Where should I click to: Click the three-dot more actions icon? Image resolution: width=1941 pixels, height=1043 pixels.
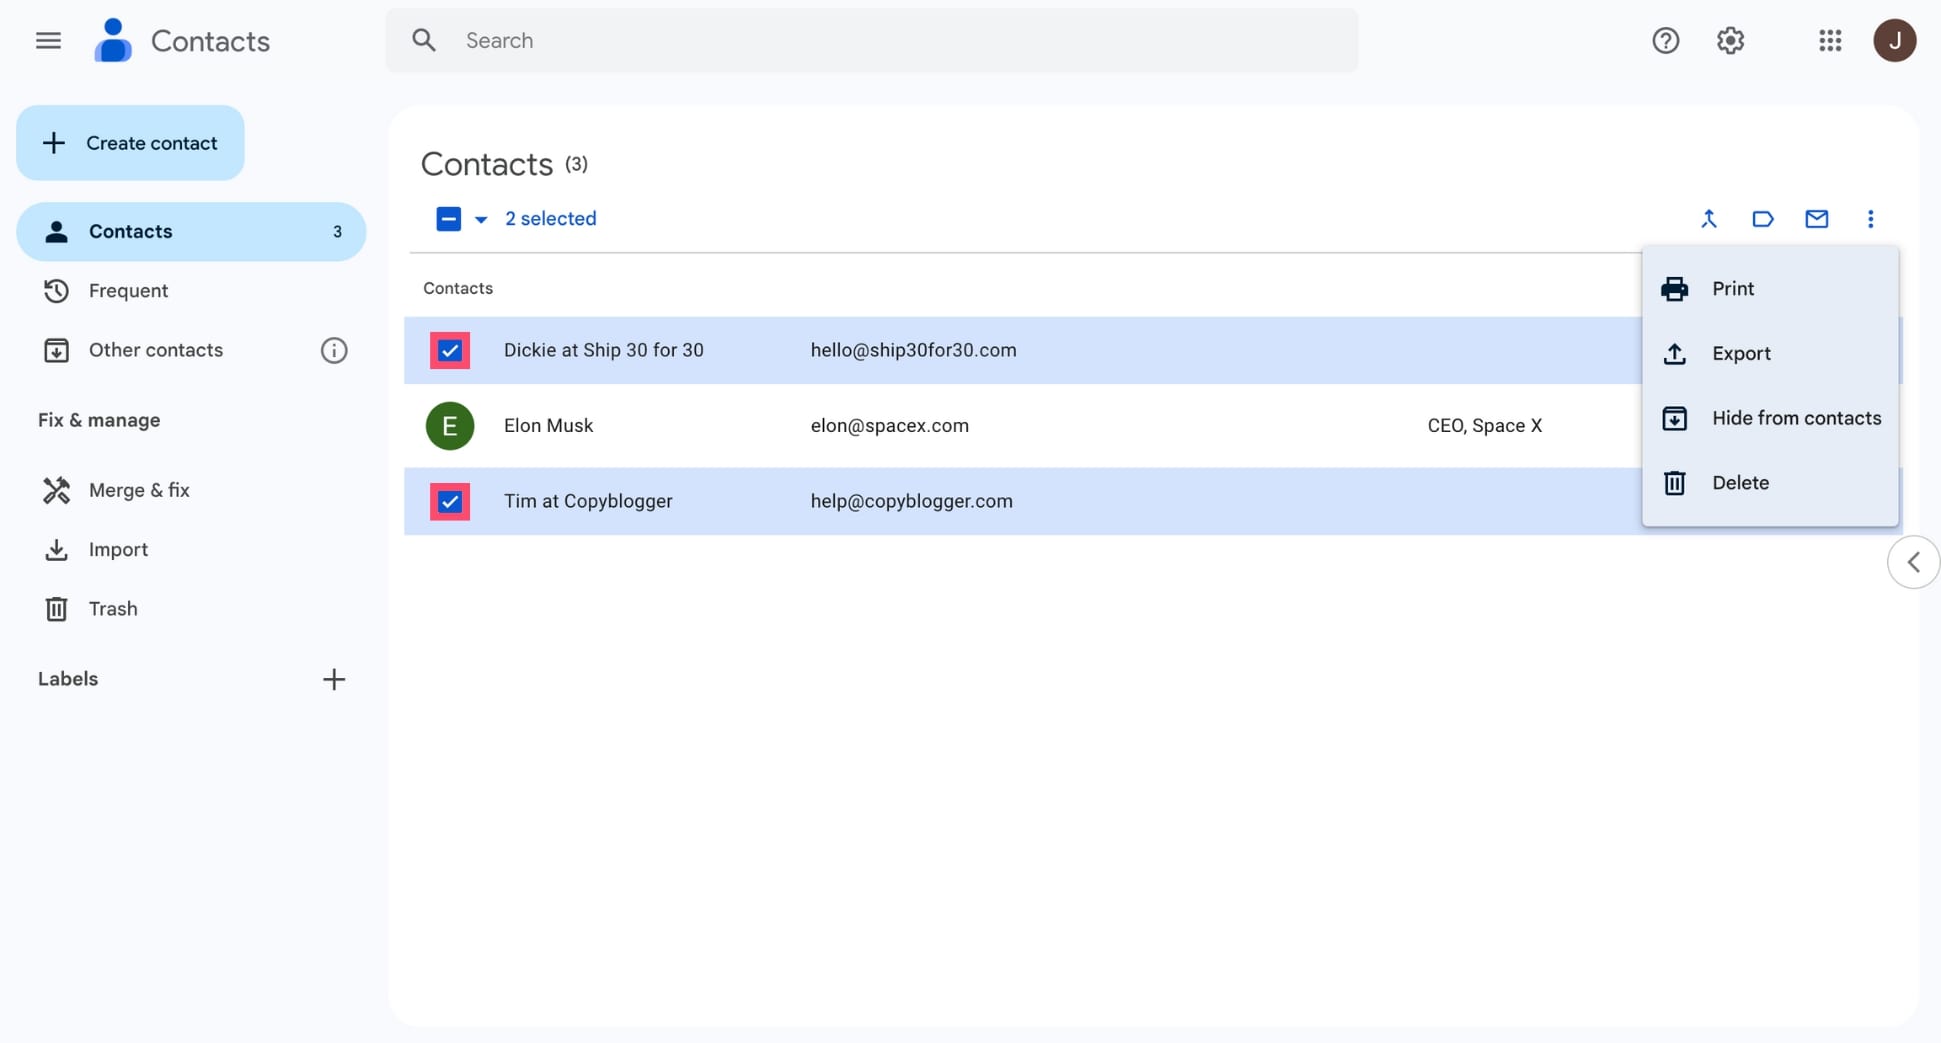[1870, 219]
